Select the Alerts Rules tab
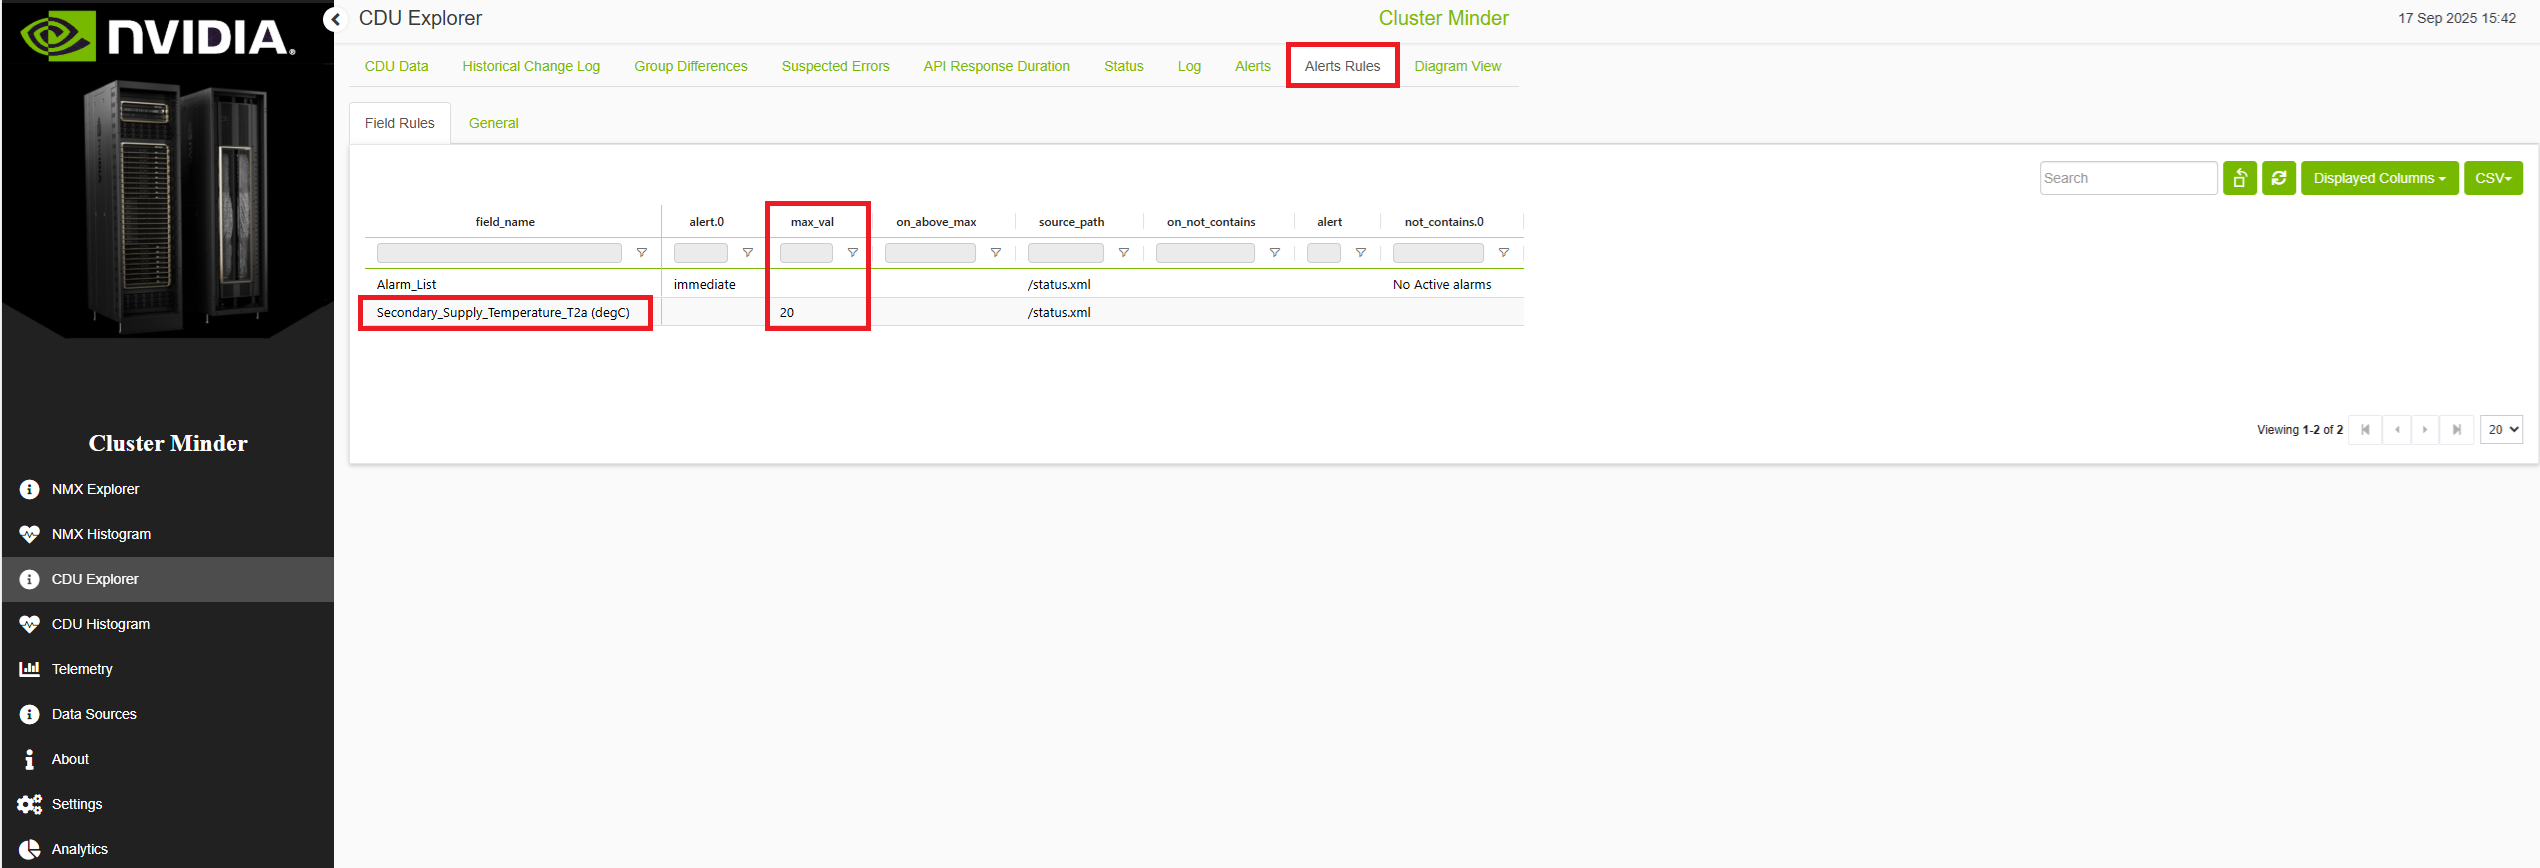 coord(1342,66)
